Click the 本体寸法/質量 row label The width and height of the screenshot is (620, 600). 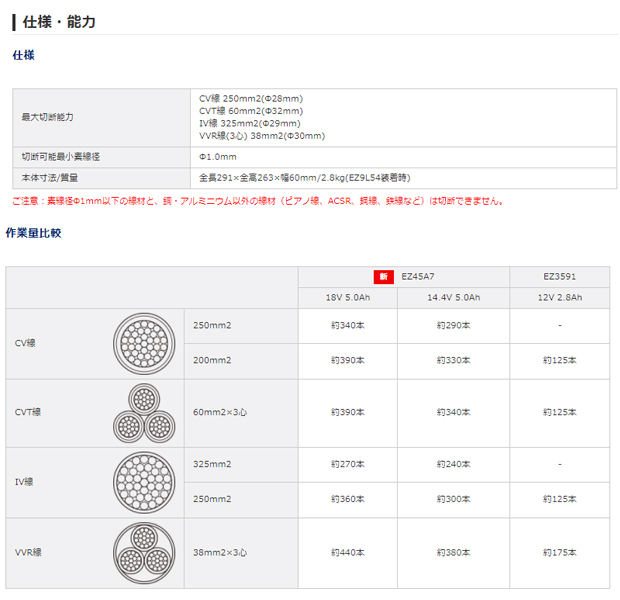tap(50, 177)
